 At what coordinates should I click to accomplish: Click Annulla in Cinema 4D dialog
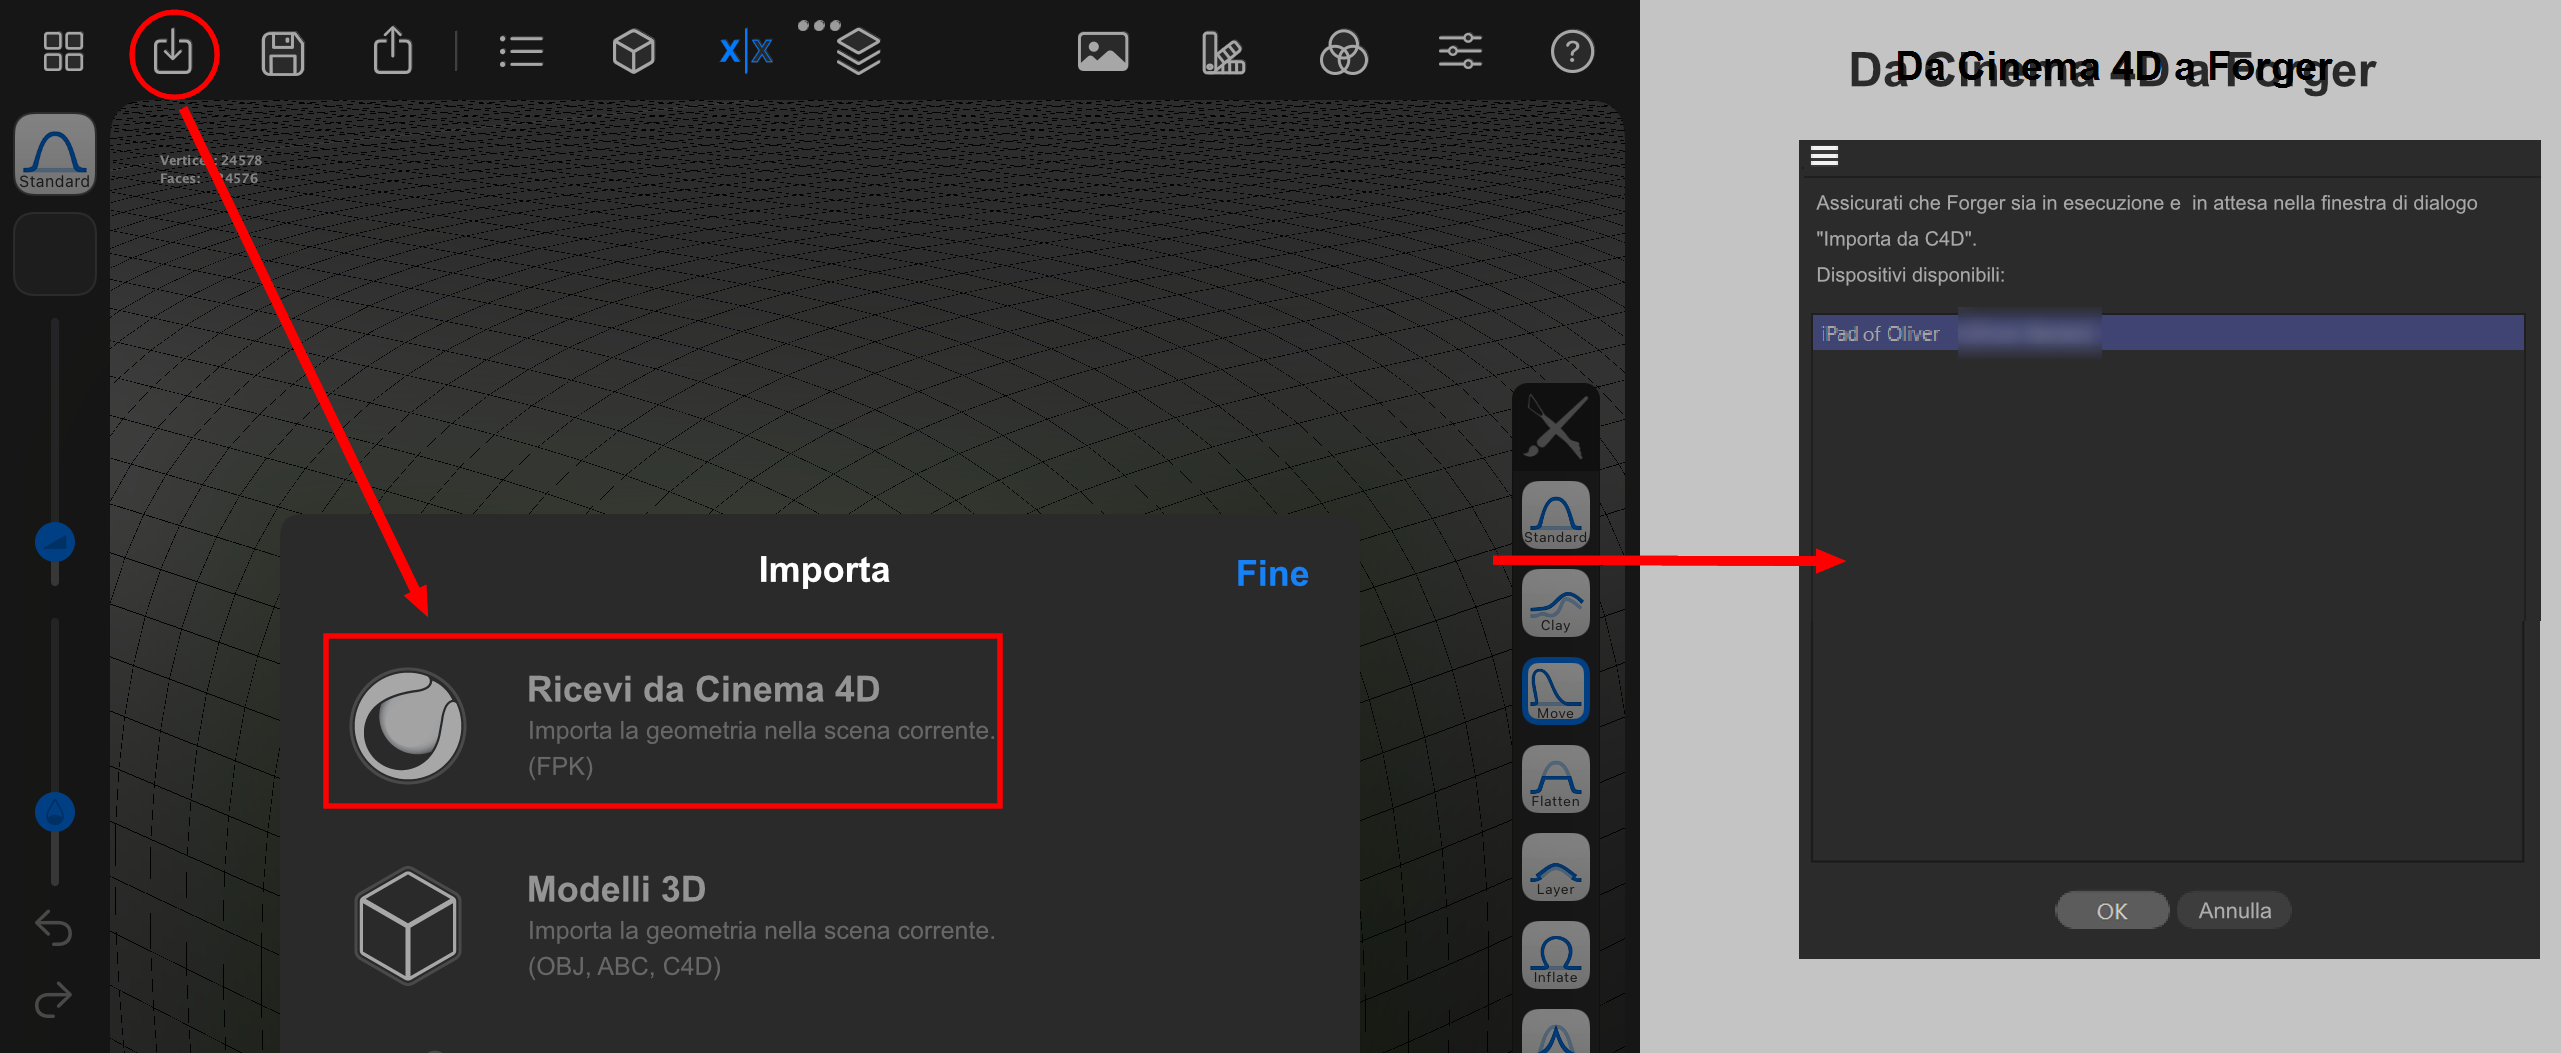(2234, 910)
